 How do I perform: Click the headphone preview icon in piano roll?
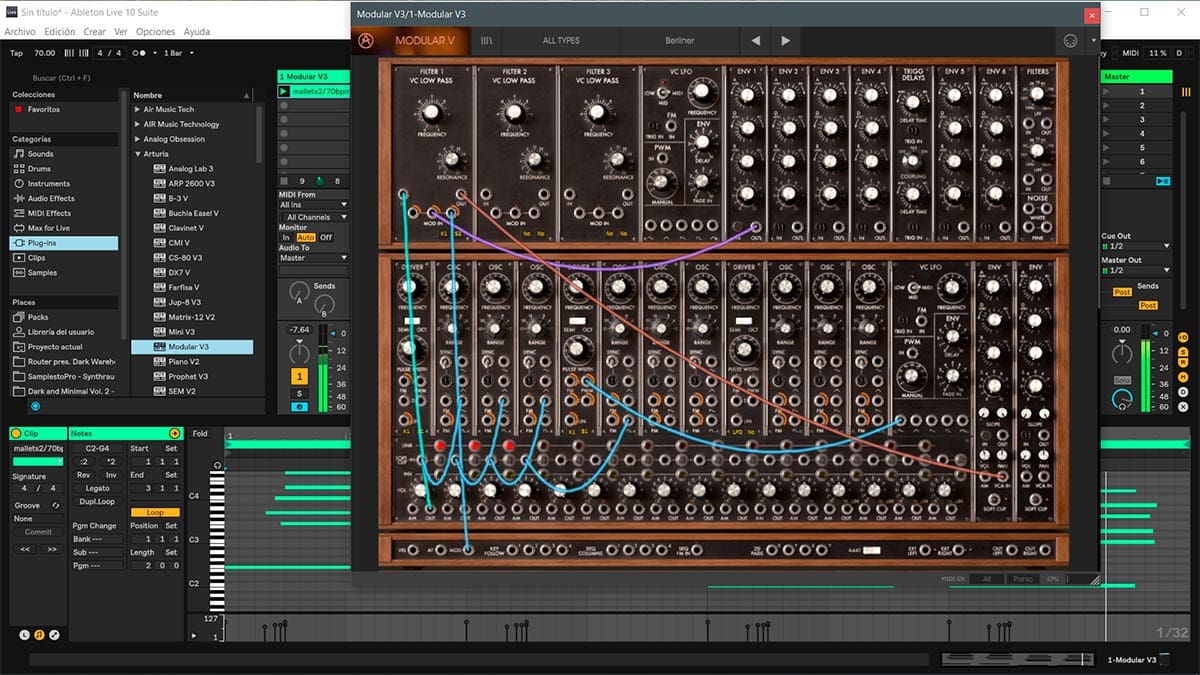pos(217,466)
